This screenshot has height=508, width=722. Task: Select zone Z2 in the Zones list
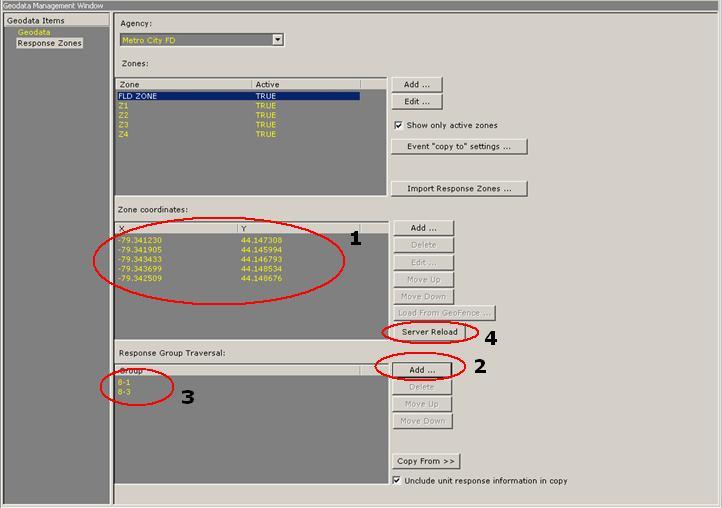(x=125, y=115)
